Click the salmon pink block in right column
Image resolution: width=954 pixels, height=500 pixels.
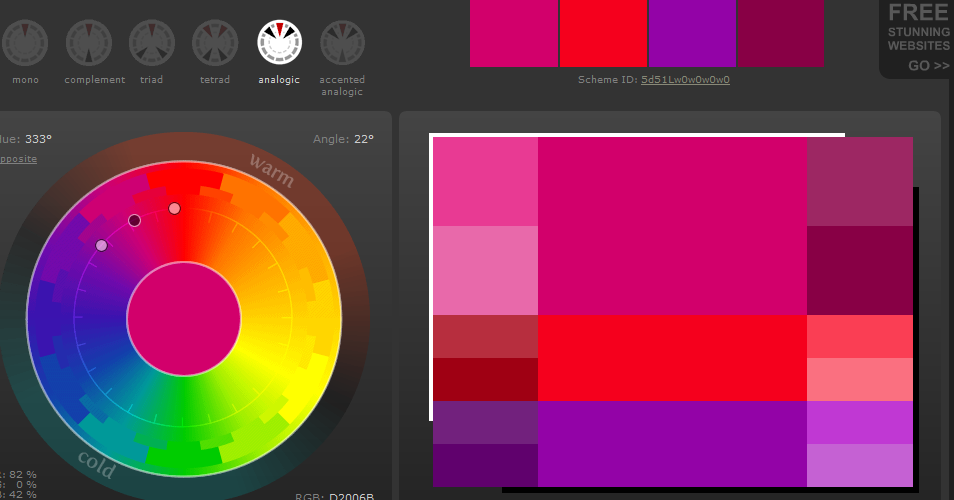(x=860, y=379)
